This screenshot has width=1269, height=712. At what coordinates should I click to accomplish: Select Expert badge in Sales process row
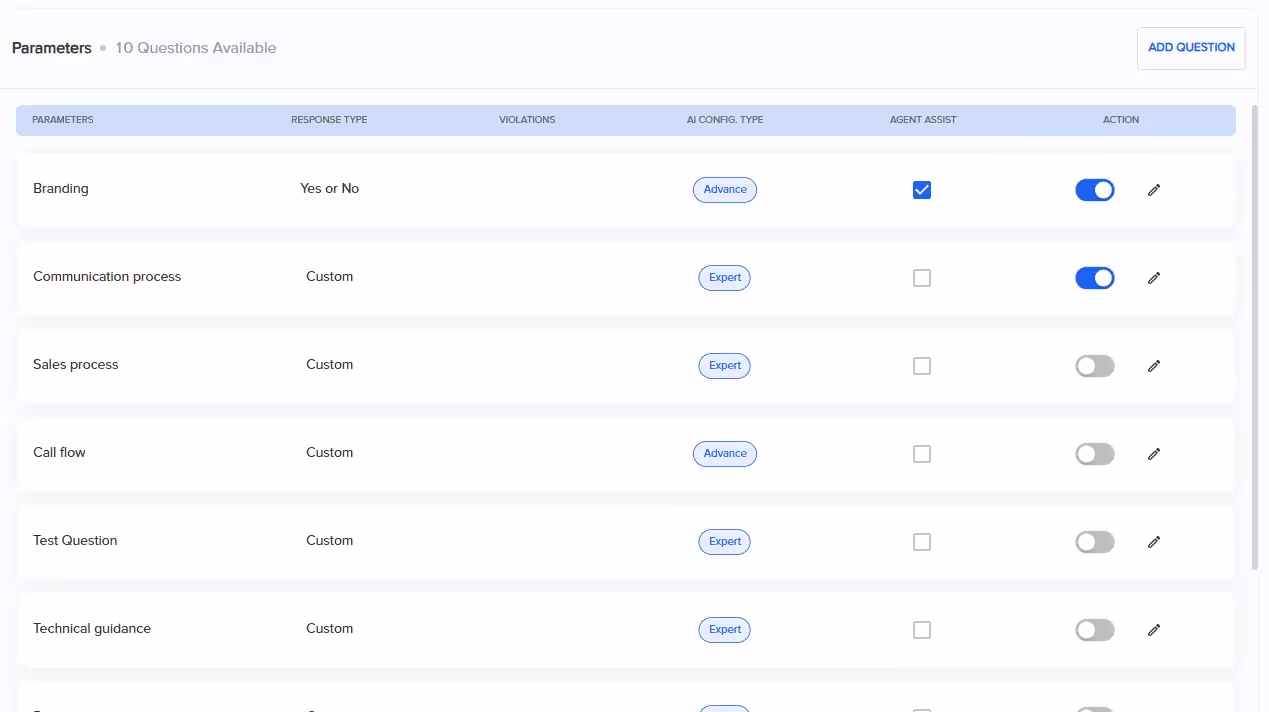point(725,366)
